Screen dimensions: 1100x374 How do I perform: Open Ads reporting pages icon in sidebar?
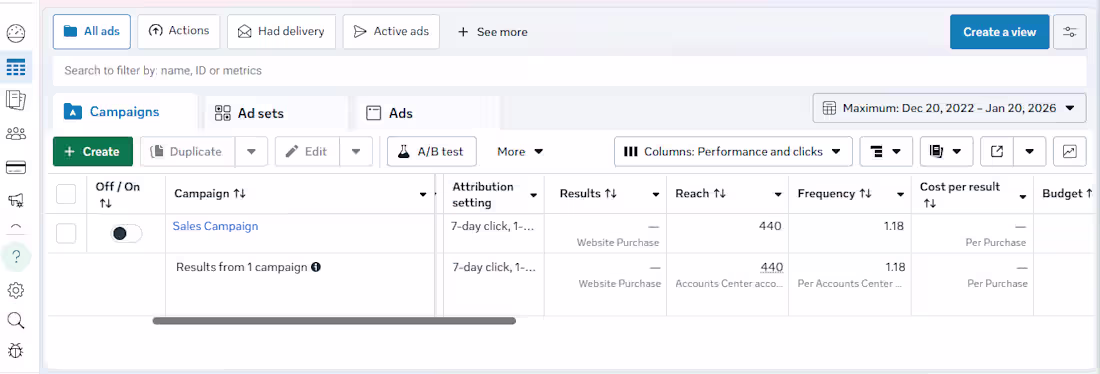(x=15, y=100)
